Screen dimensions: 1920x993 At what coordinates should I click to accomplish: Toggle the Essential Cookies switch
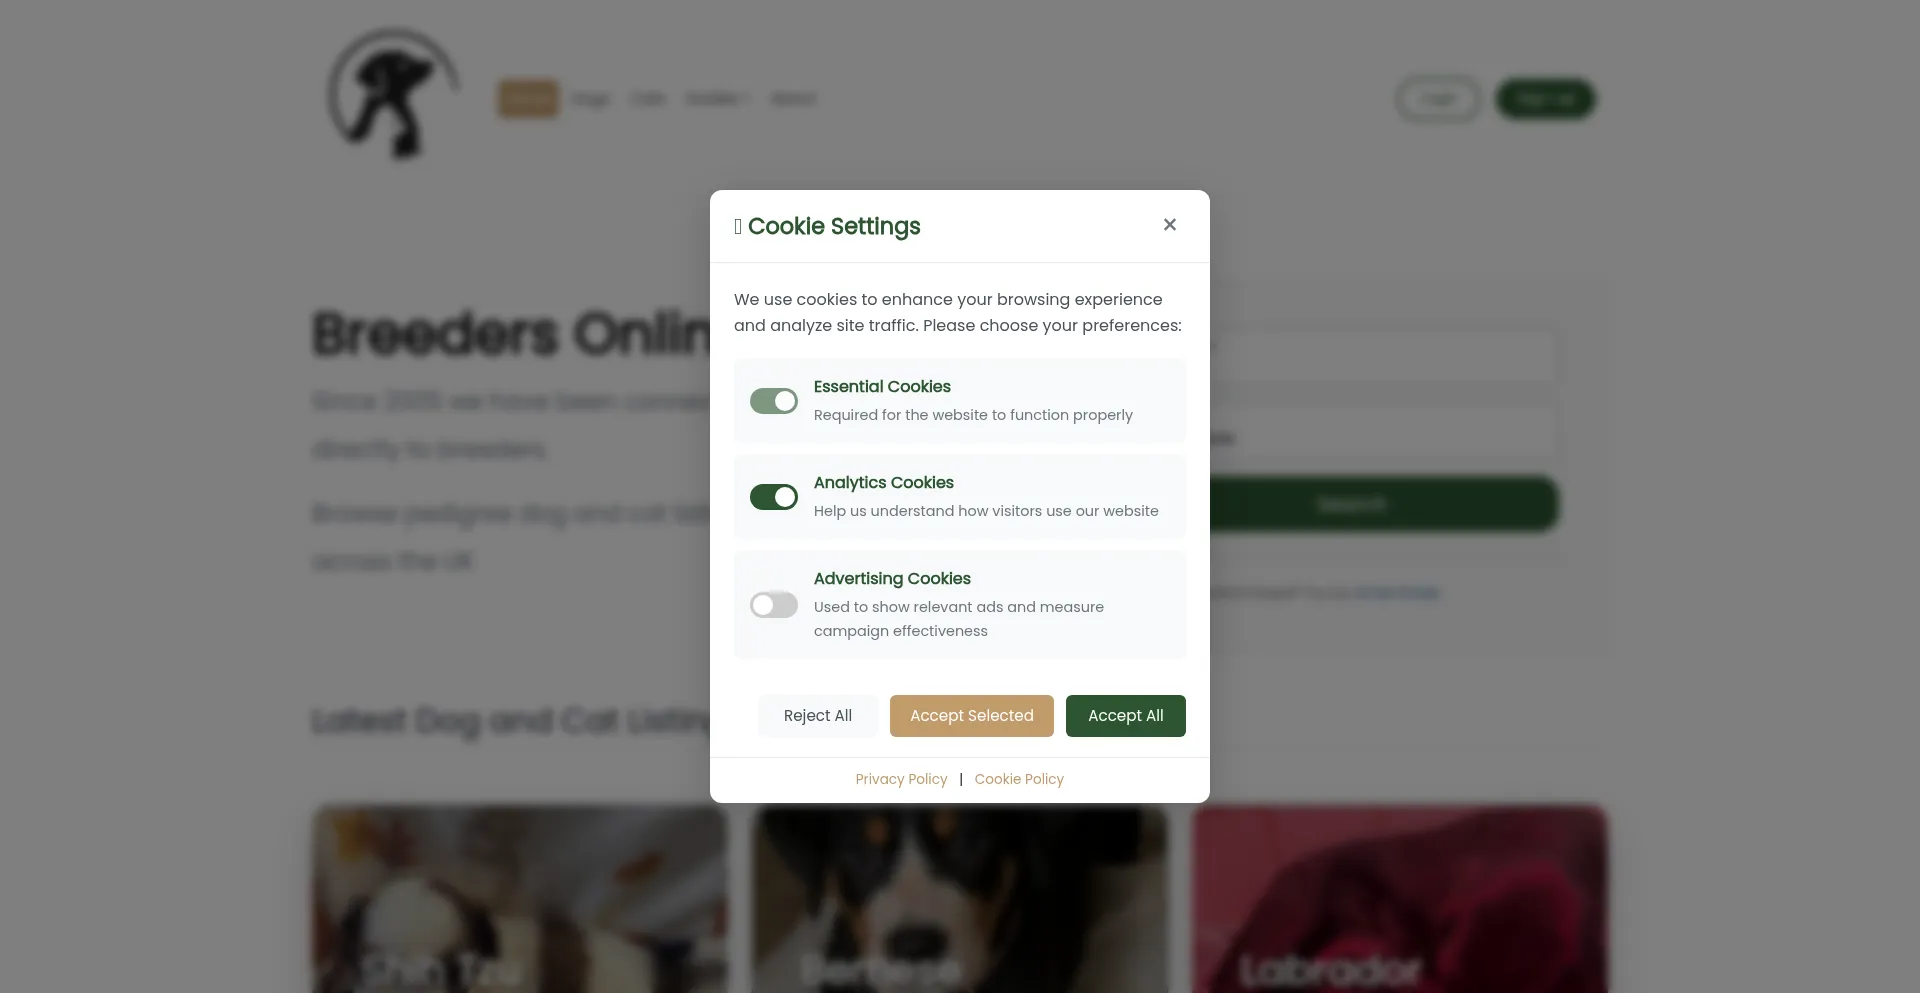(x=774, y=401)
